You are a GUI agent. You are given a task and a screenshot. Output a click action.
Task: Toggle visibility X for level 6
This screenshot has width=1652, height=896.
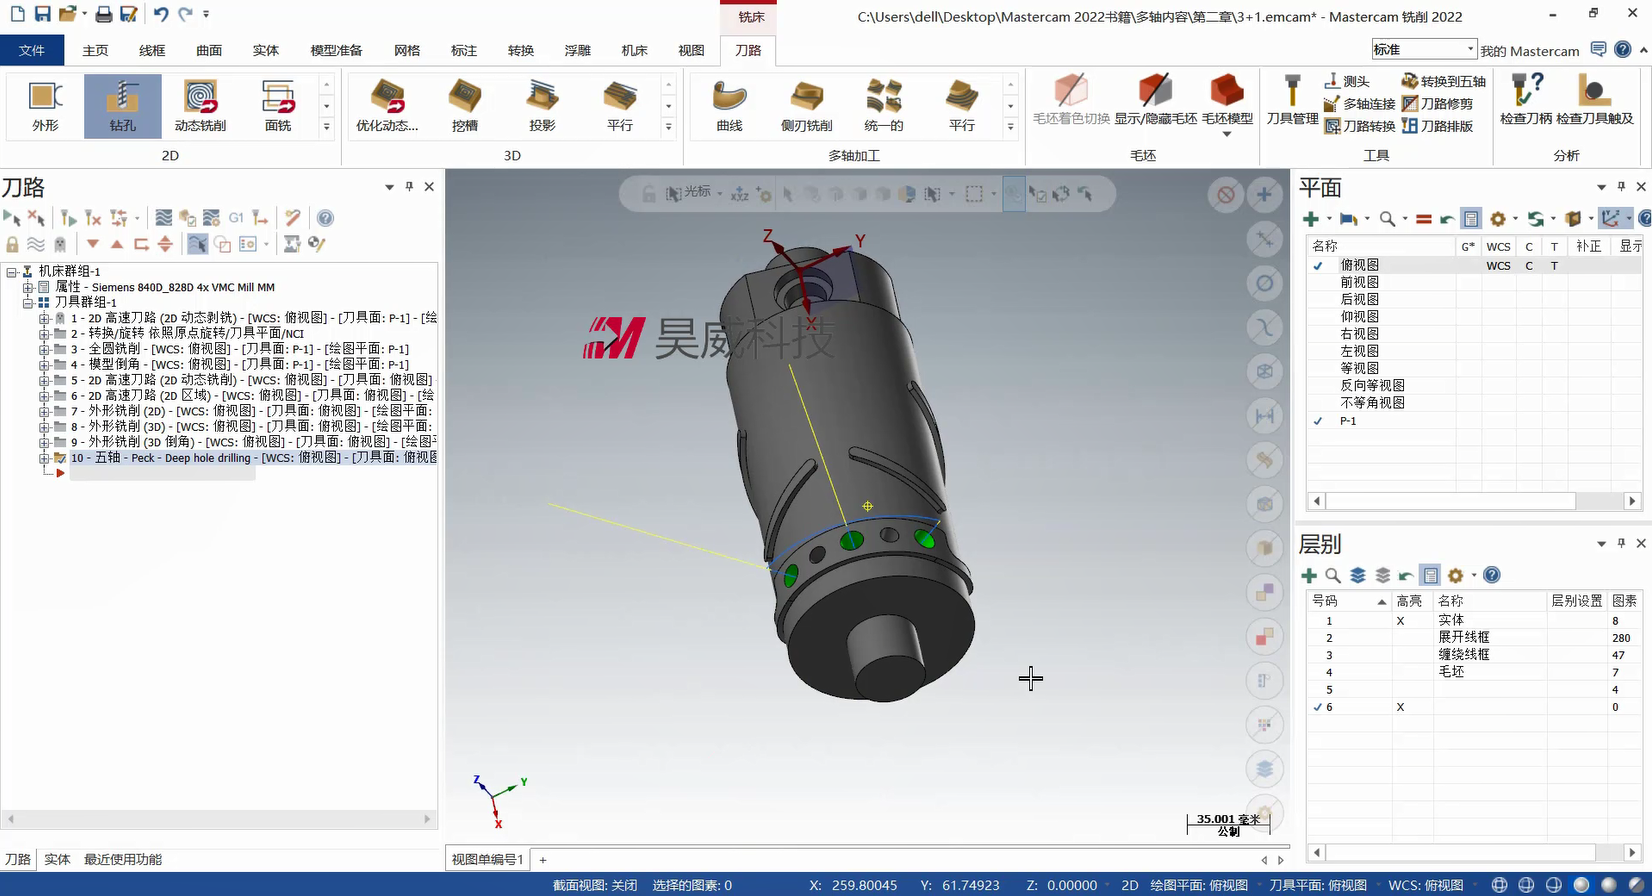tap(1400, 707)
